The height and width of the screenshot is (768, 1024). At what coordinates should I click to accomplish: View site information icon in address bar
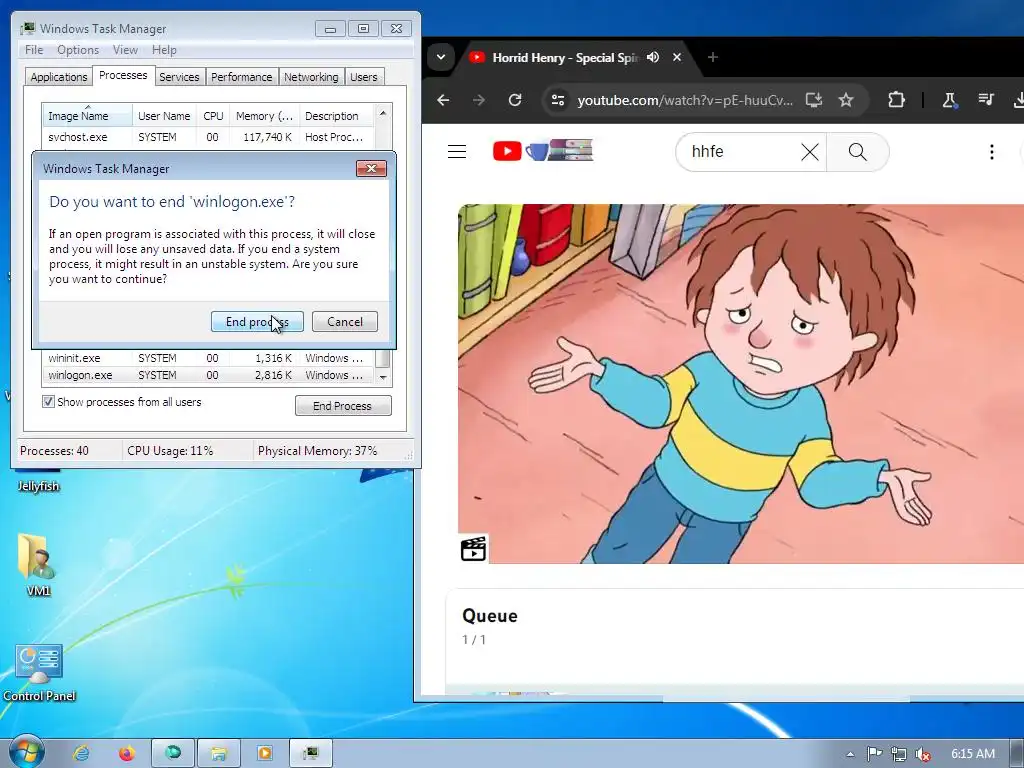pos(558,100)
